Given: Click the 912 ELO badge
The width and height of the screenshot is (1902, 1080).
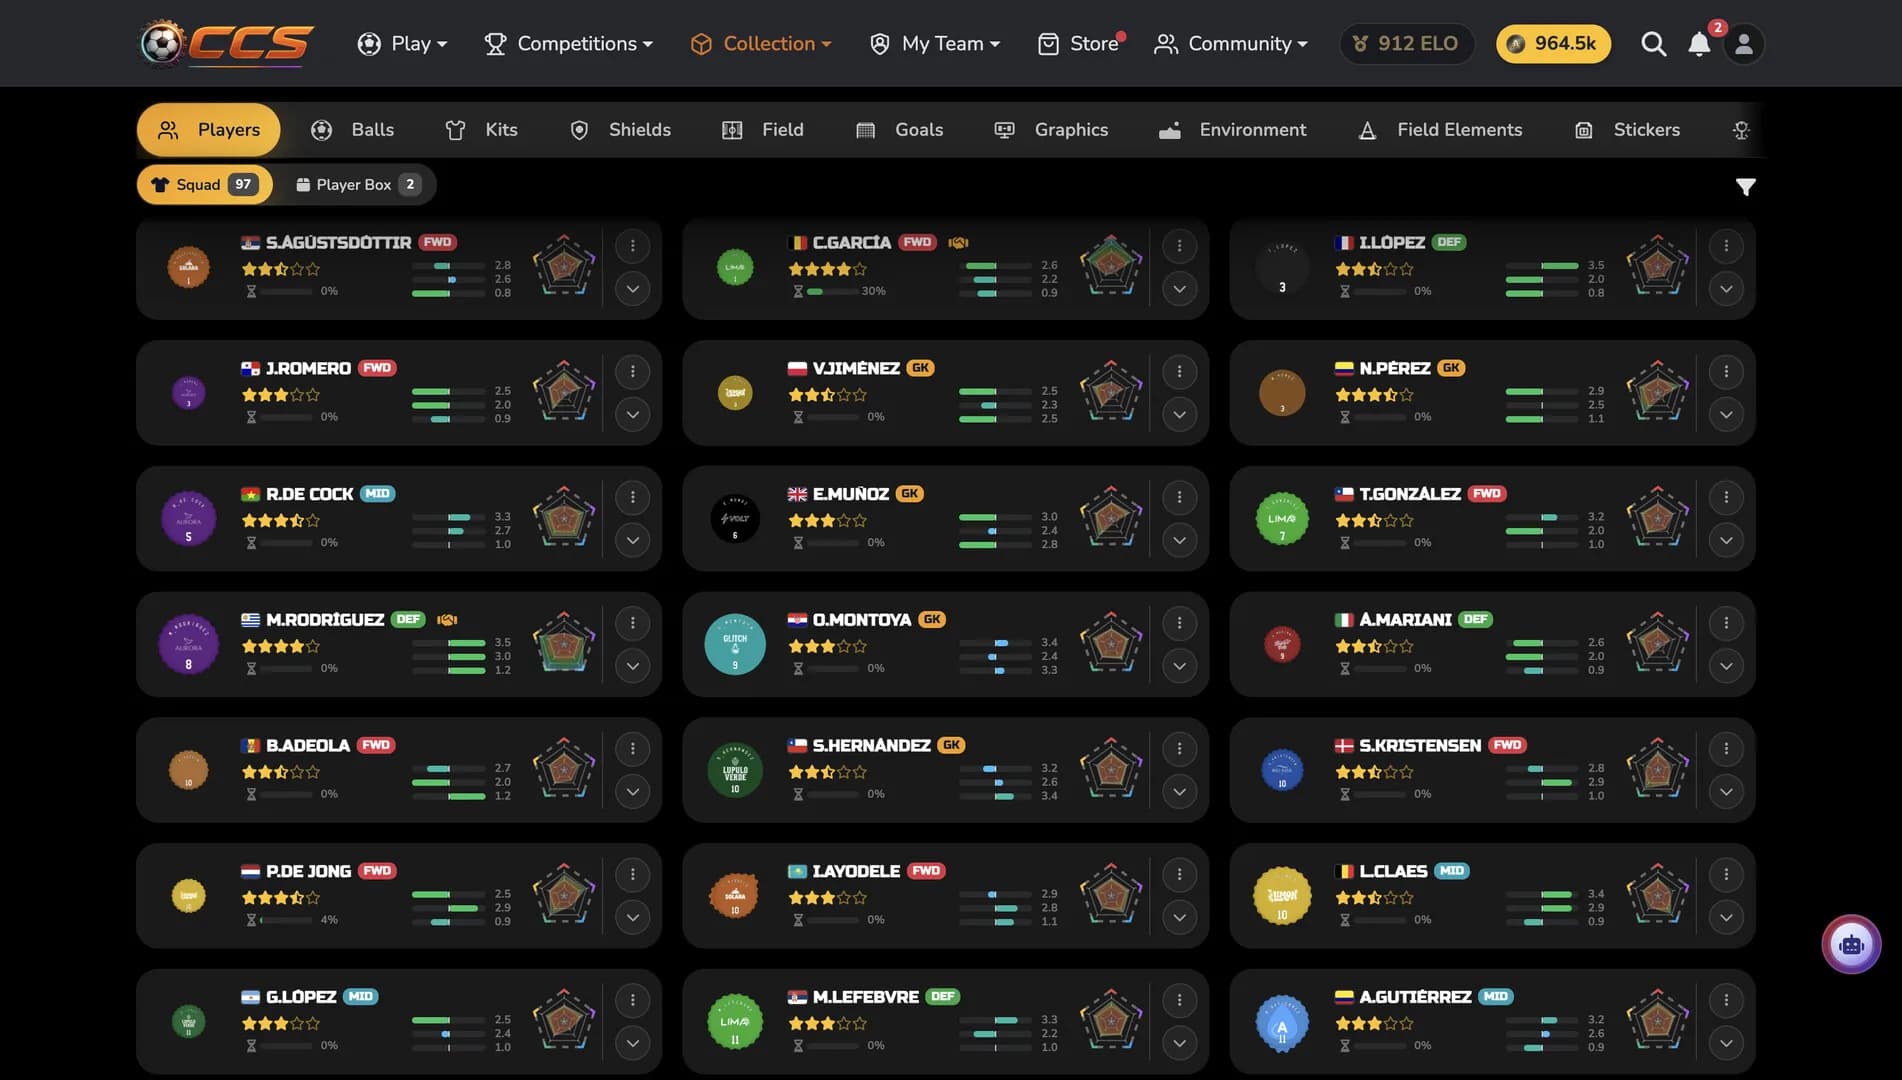Looking at the screenshot, I should pos(1406,44).
